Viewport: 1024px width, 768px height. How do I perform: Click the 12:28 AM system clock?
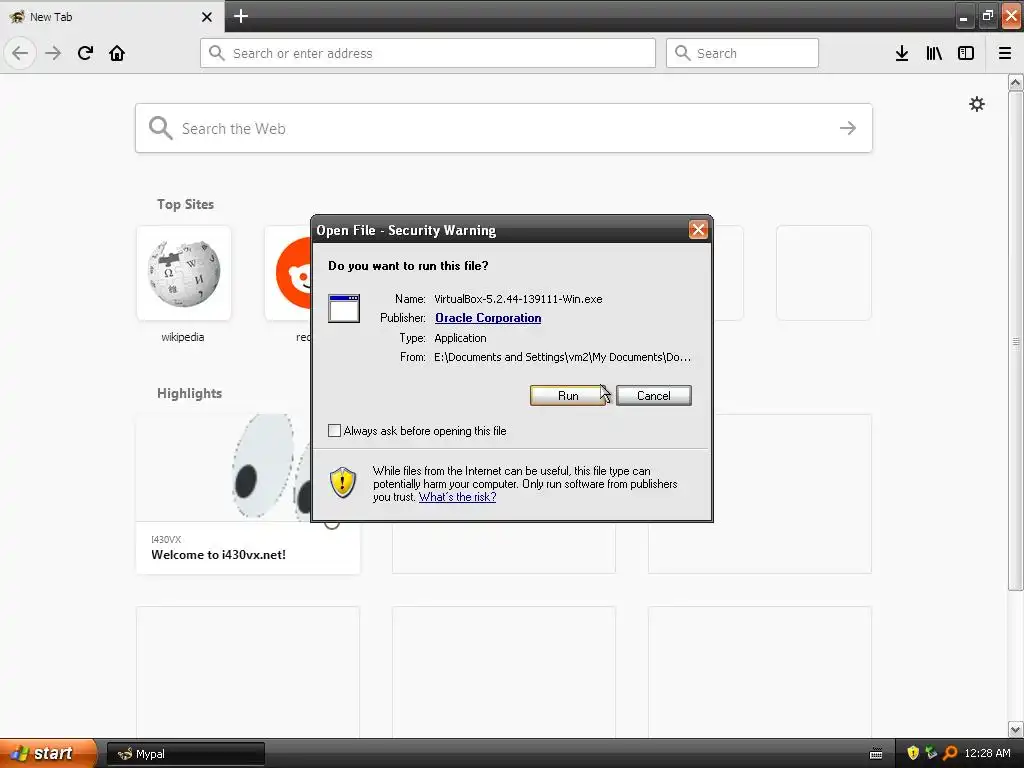(987, 753)
